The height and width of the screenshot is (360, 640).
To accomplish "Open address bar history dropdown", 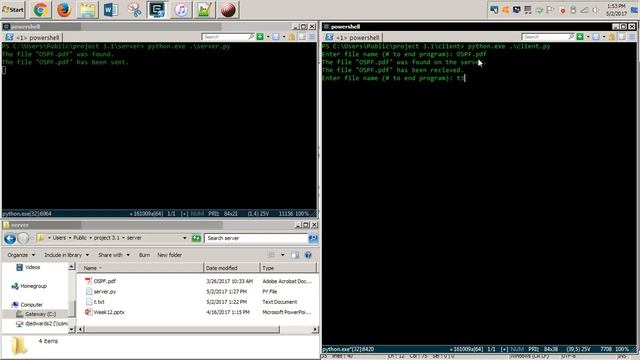I will [x=184, y=238].
